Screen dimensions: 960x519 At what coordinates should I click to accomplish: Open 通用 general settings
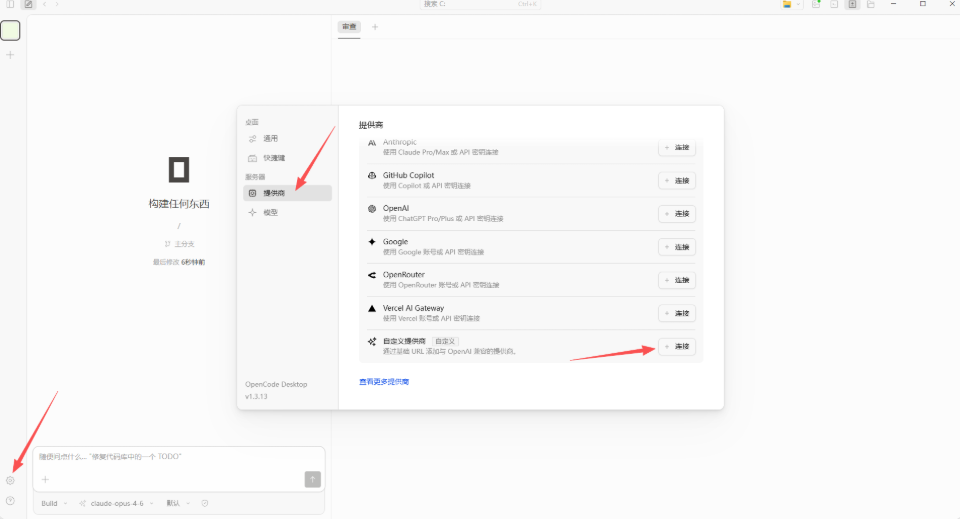[x=287, y=139]
